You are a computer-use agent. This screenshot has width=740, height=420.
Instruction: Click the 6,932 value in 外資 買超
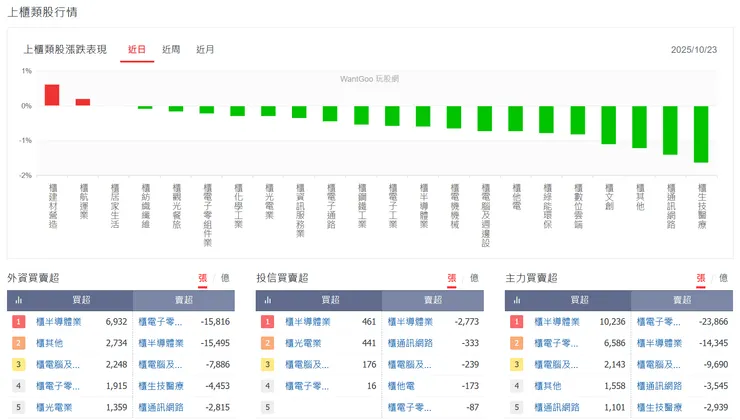[116, 322]
